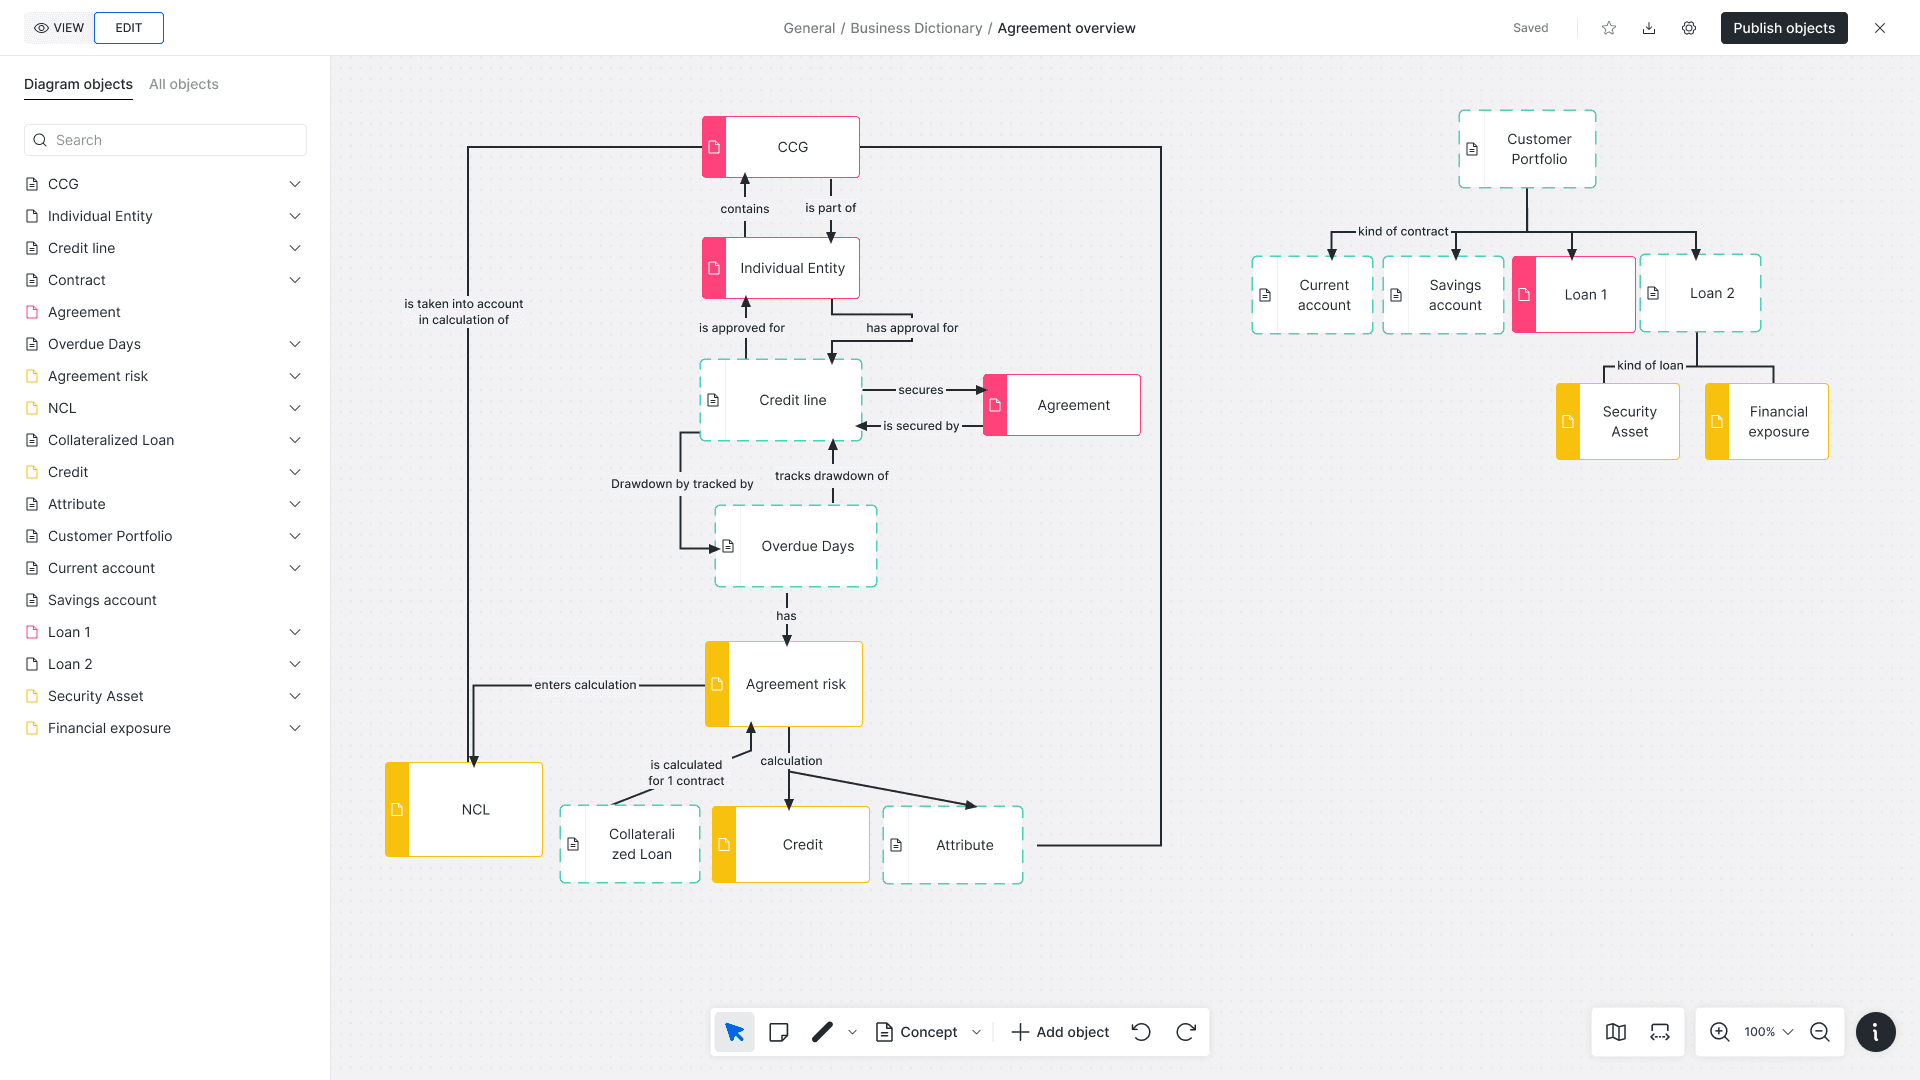Open the minimap icon
This screenshot has width=1920, height=1080.
1616,1032
